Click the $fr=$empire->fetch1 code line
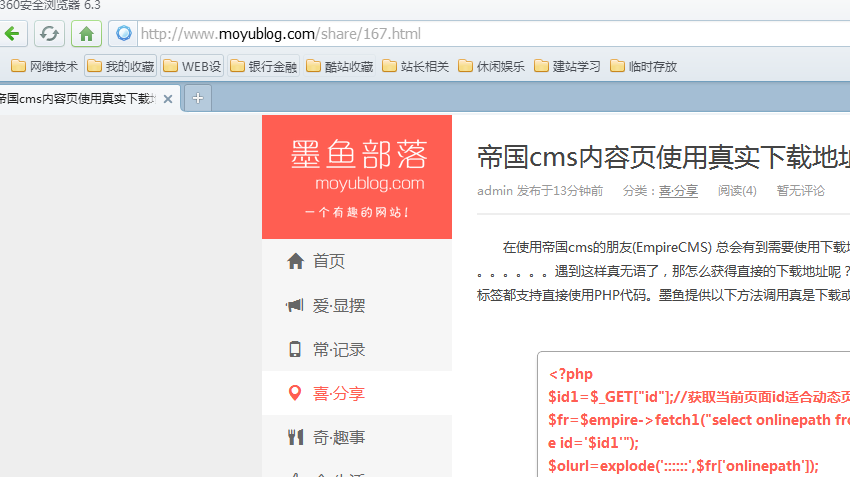The width and height of the screenshot is (850, 477). coord(699,420)
